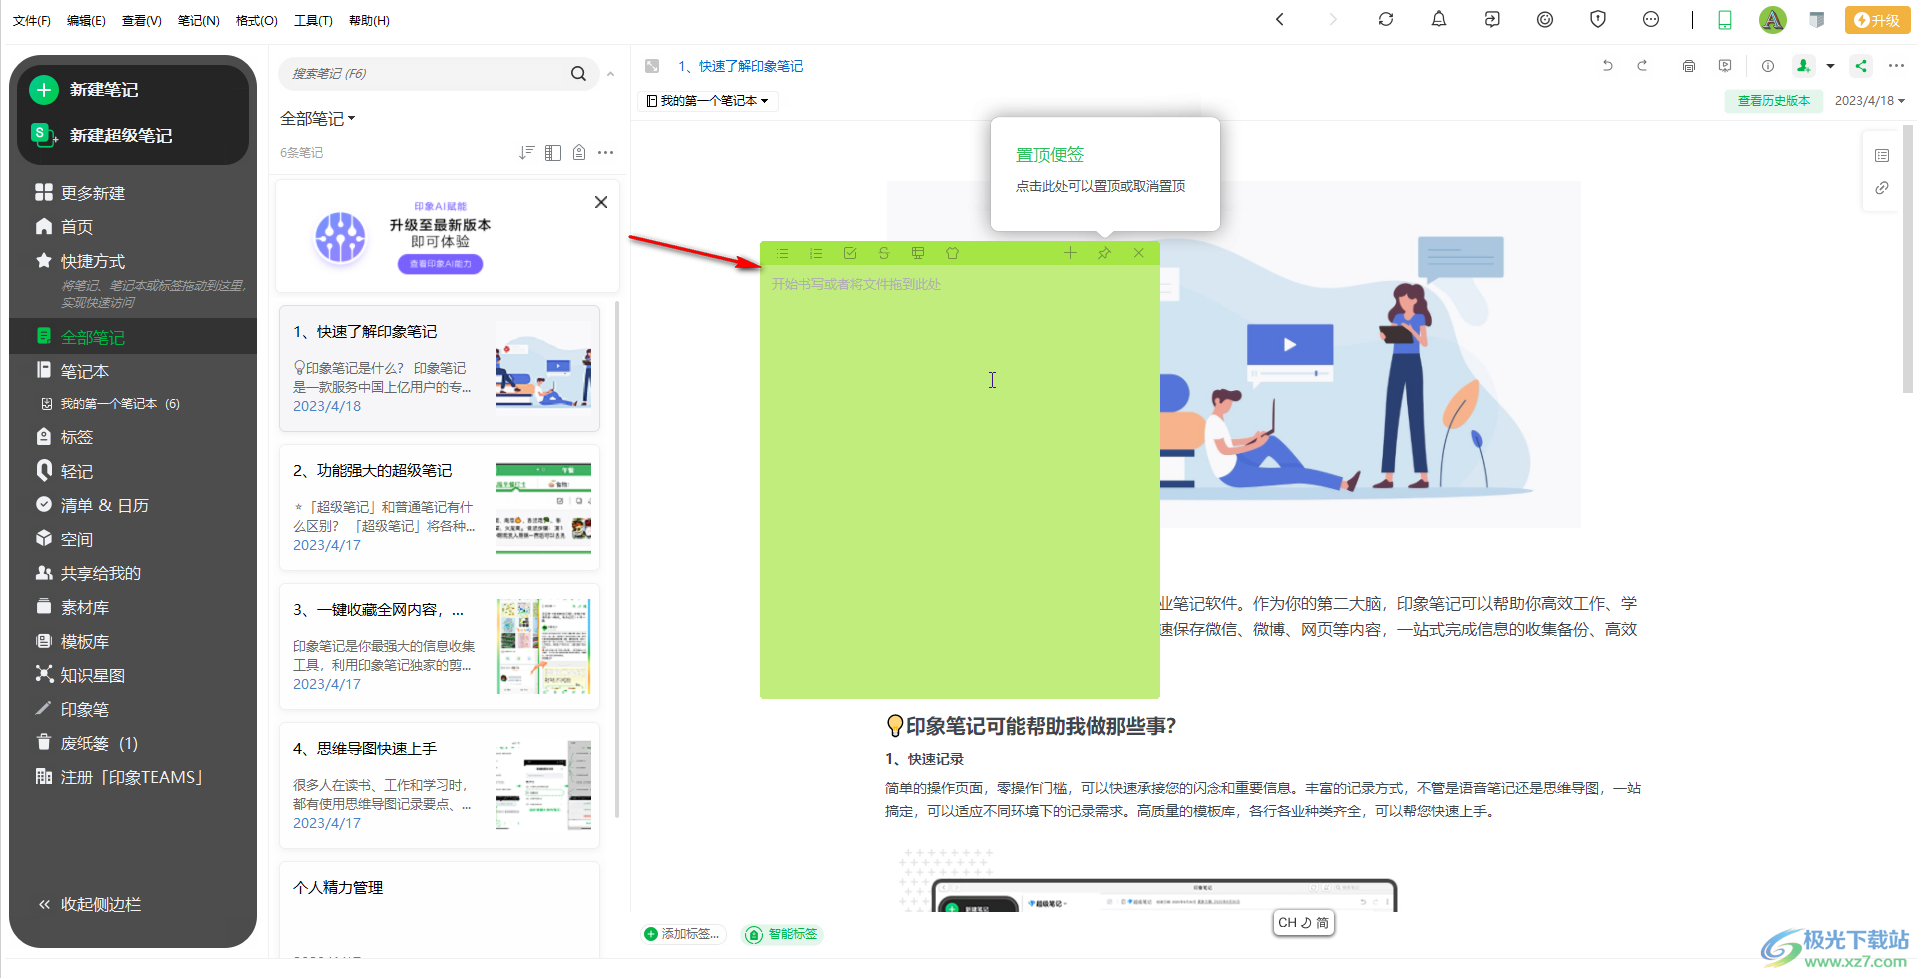Apply strikethrough in sticky note toolbar
Screen dimensions: 1920x978
click(884, 254)
